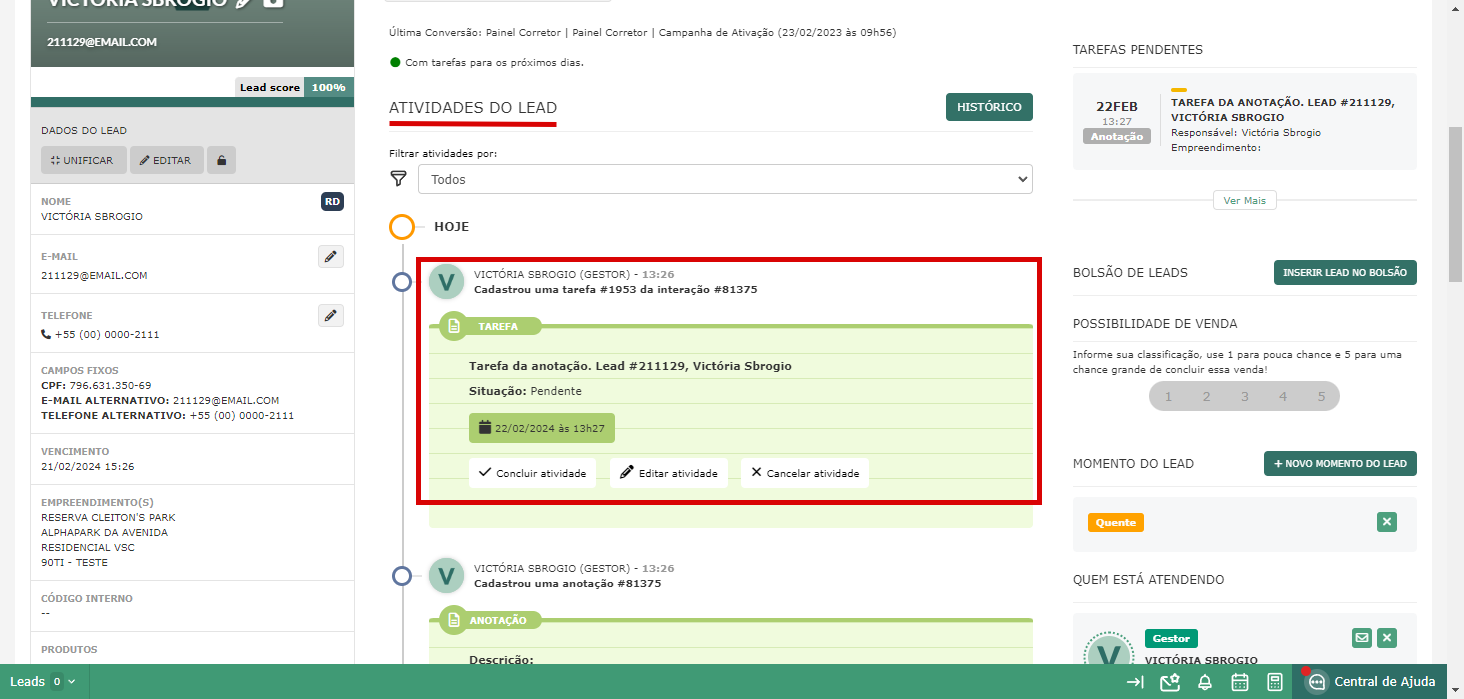This screenshot has height=699, width=1464.
Task: Click the 'Situação: Pendente' text
Action: [525, 391]
